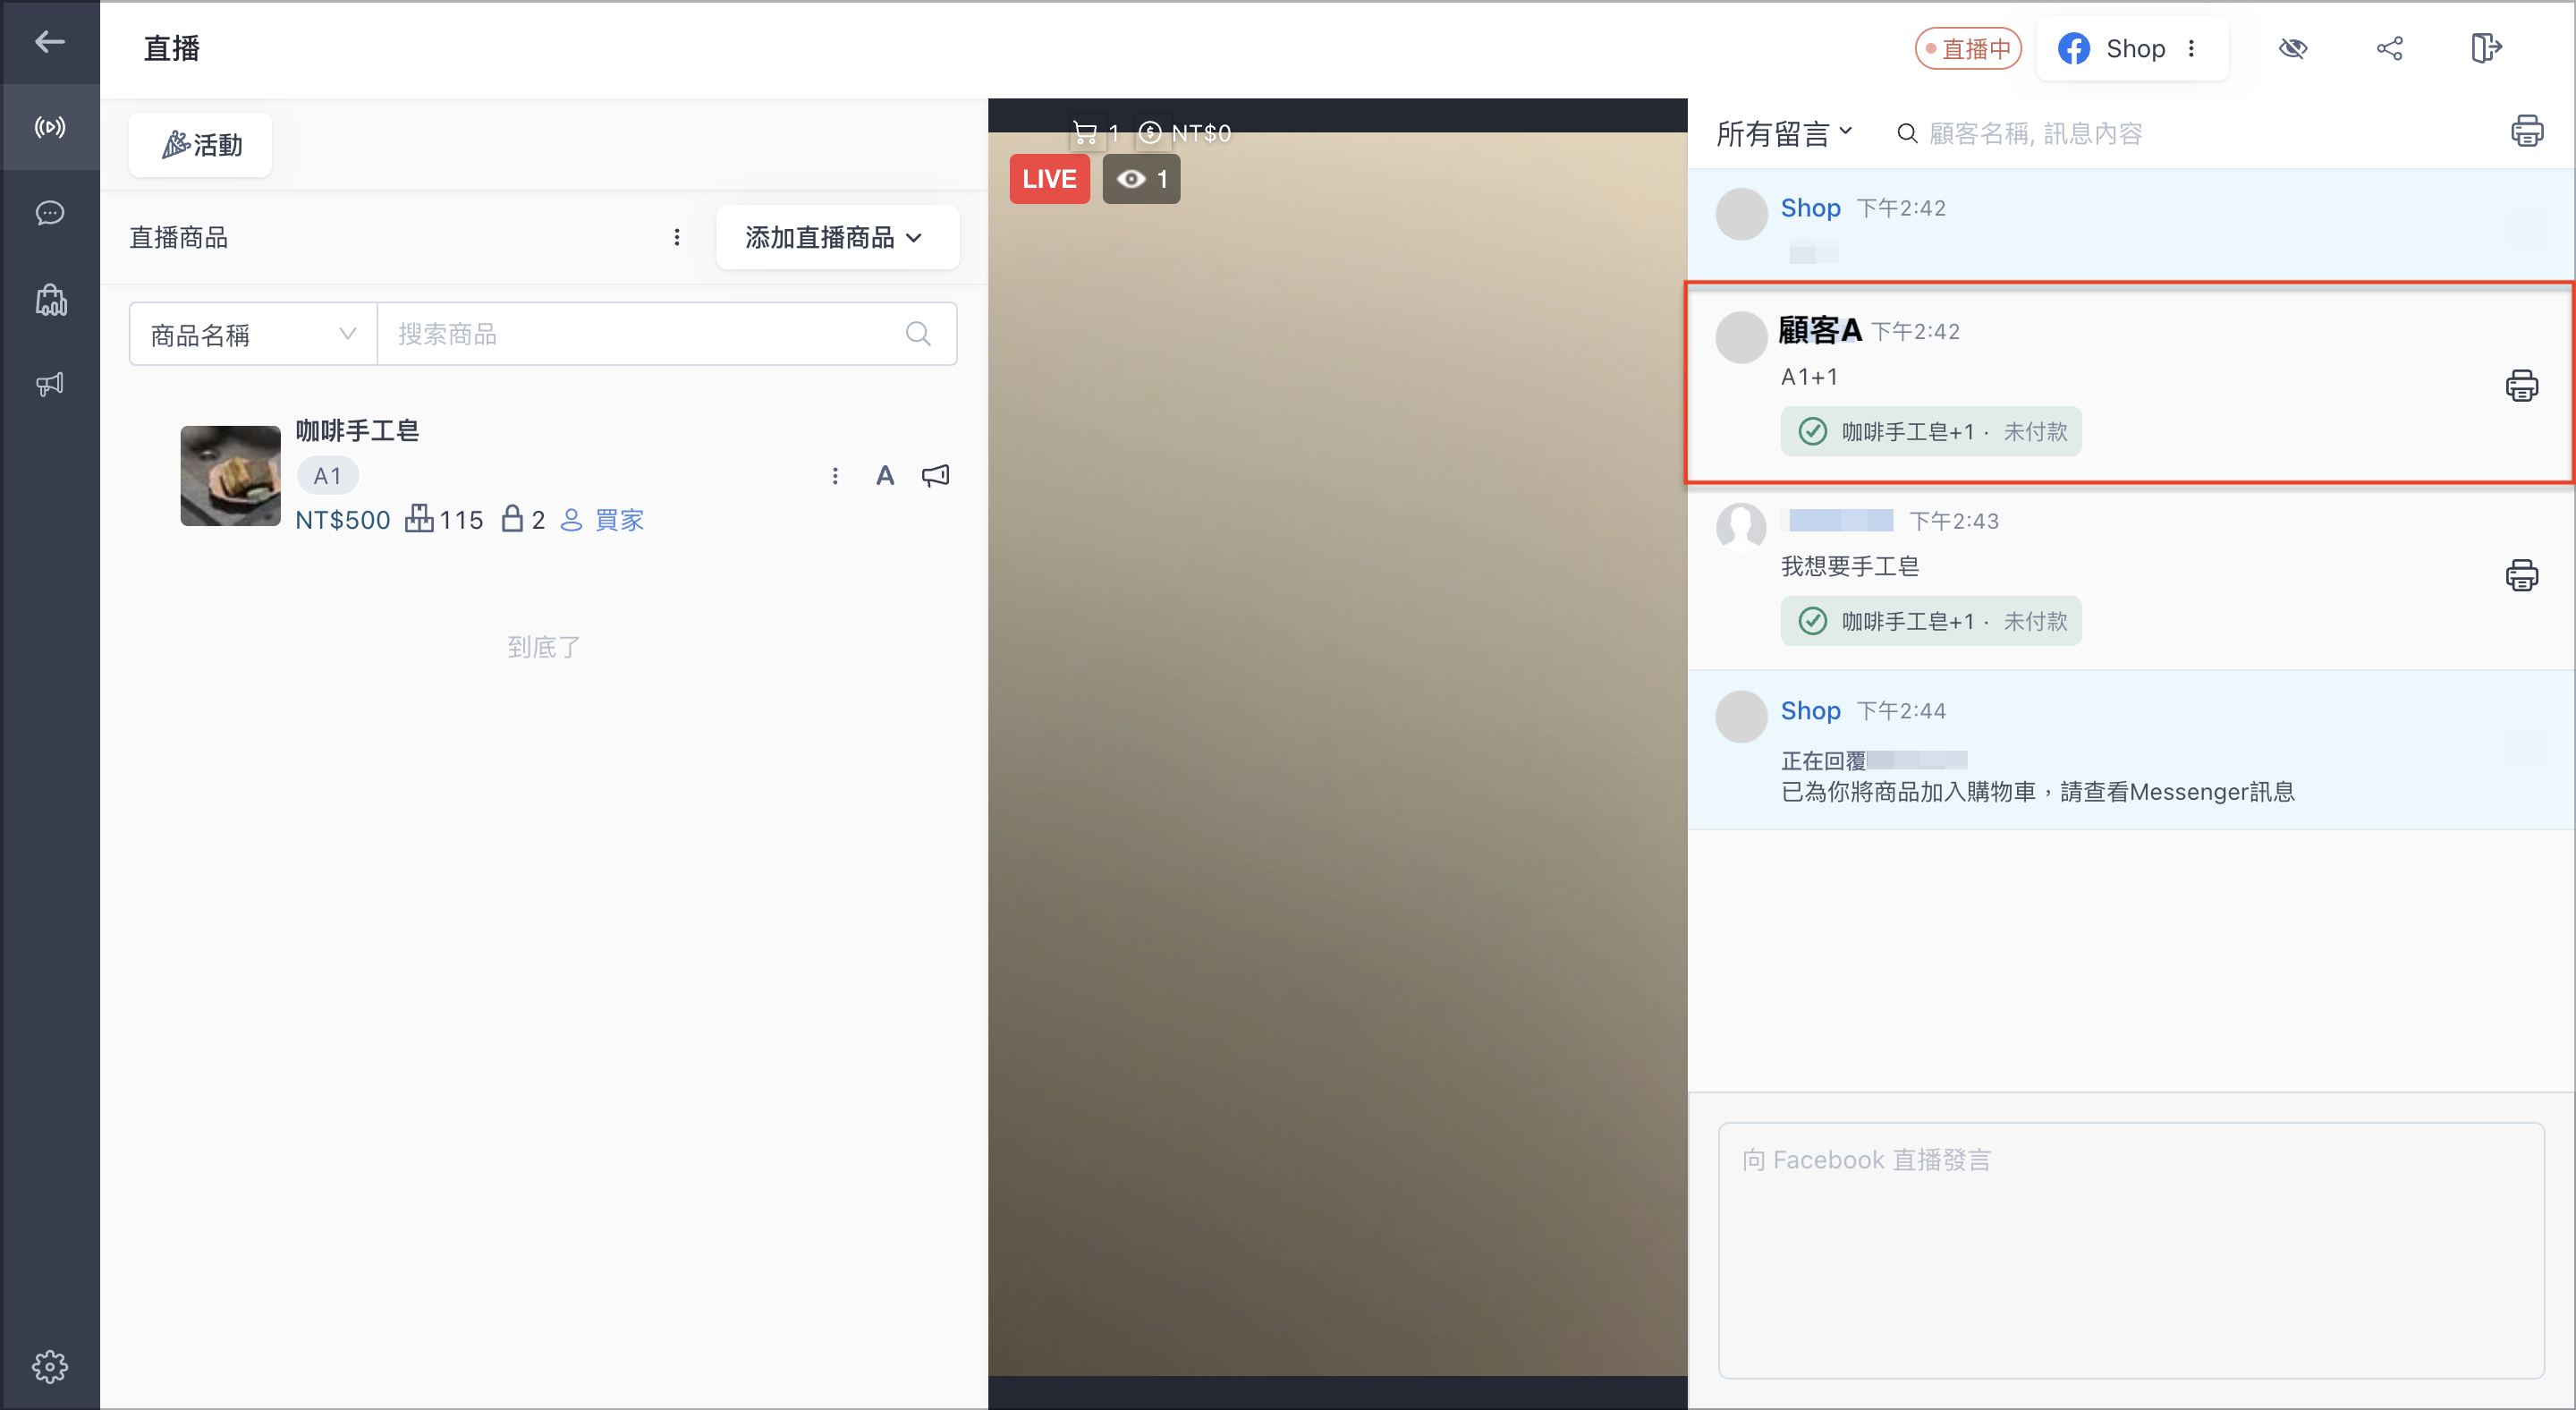Click 顧客A customer name
The image size is (2576, 1410).
point(1820,331)
